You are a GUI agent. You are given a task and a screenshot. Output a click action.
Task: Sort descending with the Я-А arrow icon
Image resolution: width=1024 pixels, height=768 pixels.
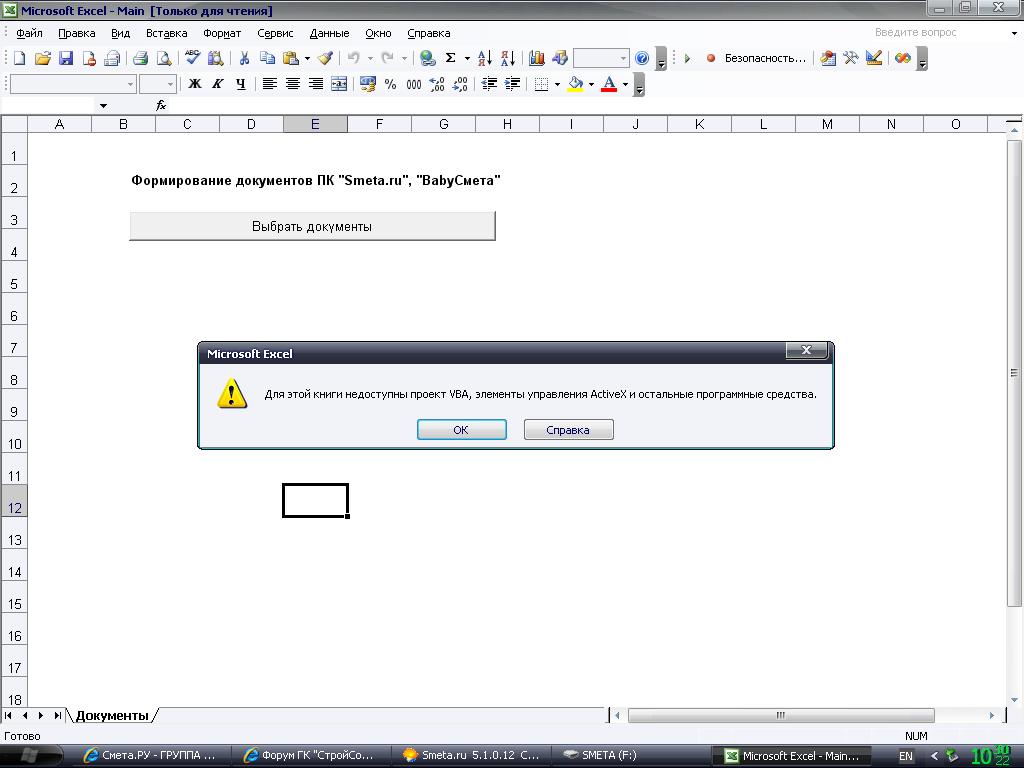pyautogui.click(x=508, y=58)
